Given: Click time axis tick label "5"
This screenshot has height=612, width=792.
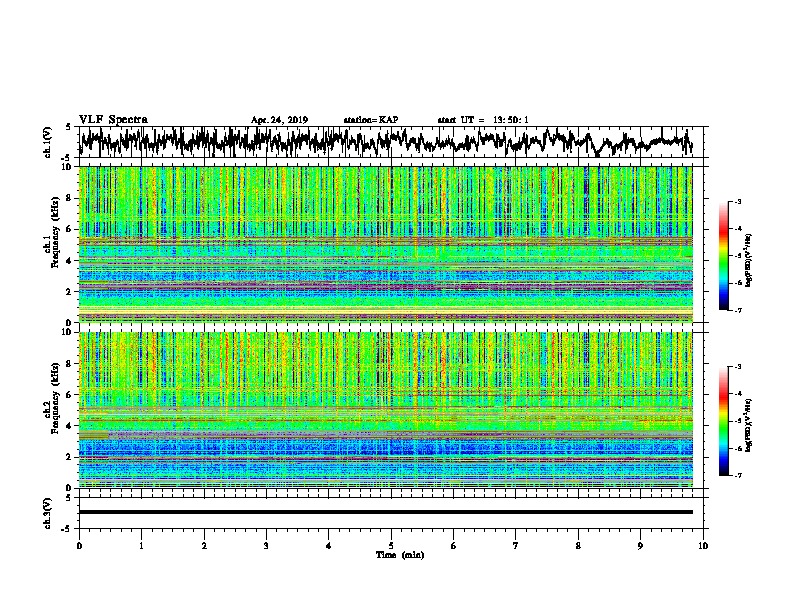Looking at the screenshot, I should [391, 546].
